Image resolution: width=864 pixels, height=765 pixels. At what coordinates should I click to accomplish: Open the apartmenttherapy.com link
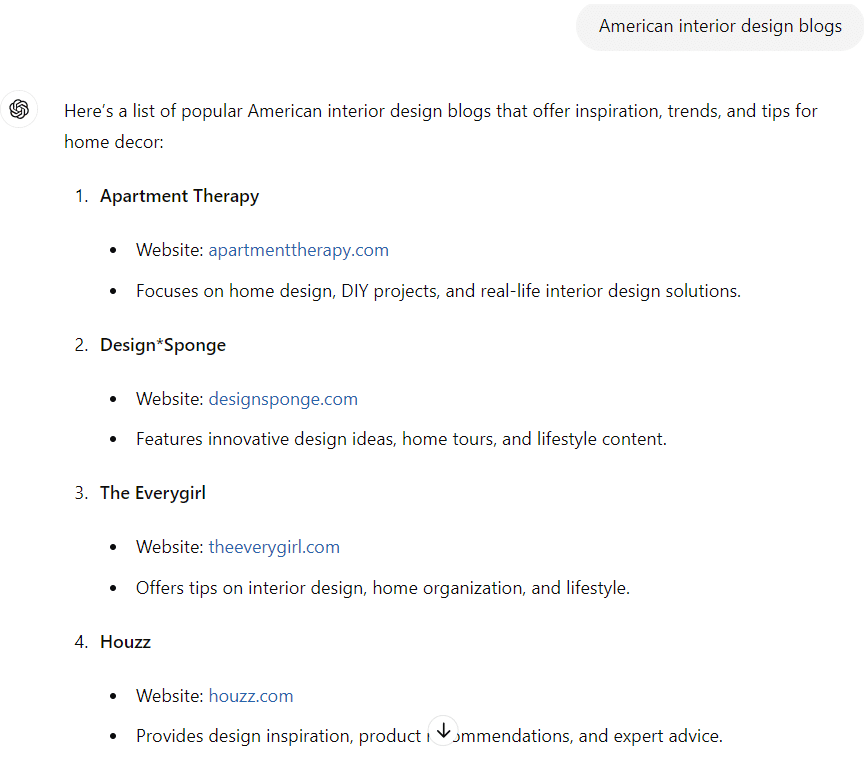298,250
